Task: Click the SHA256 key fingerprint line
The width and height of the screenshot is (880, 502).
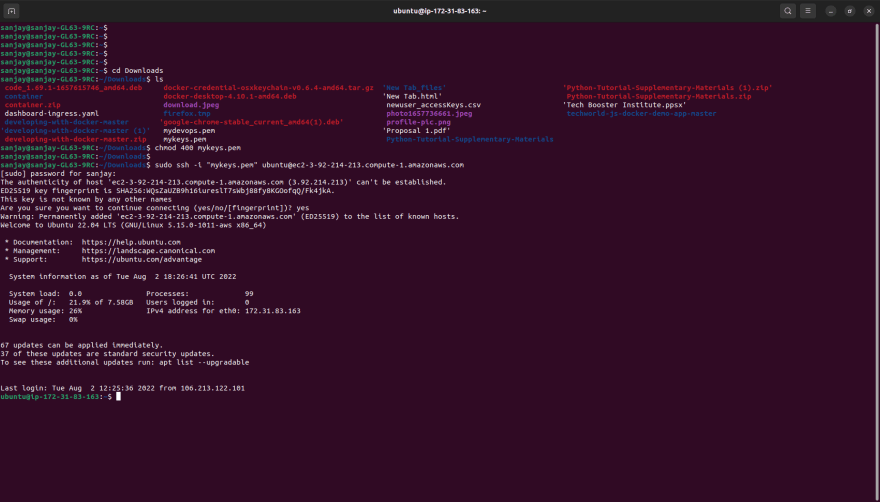Action: click(167, 191)
